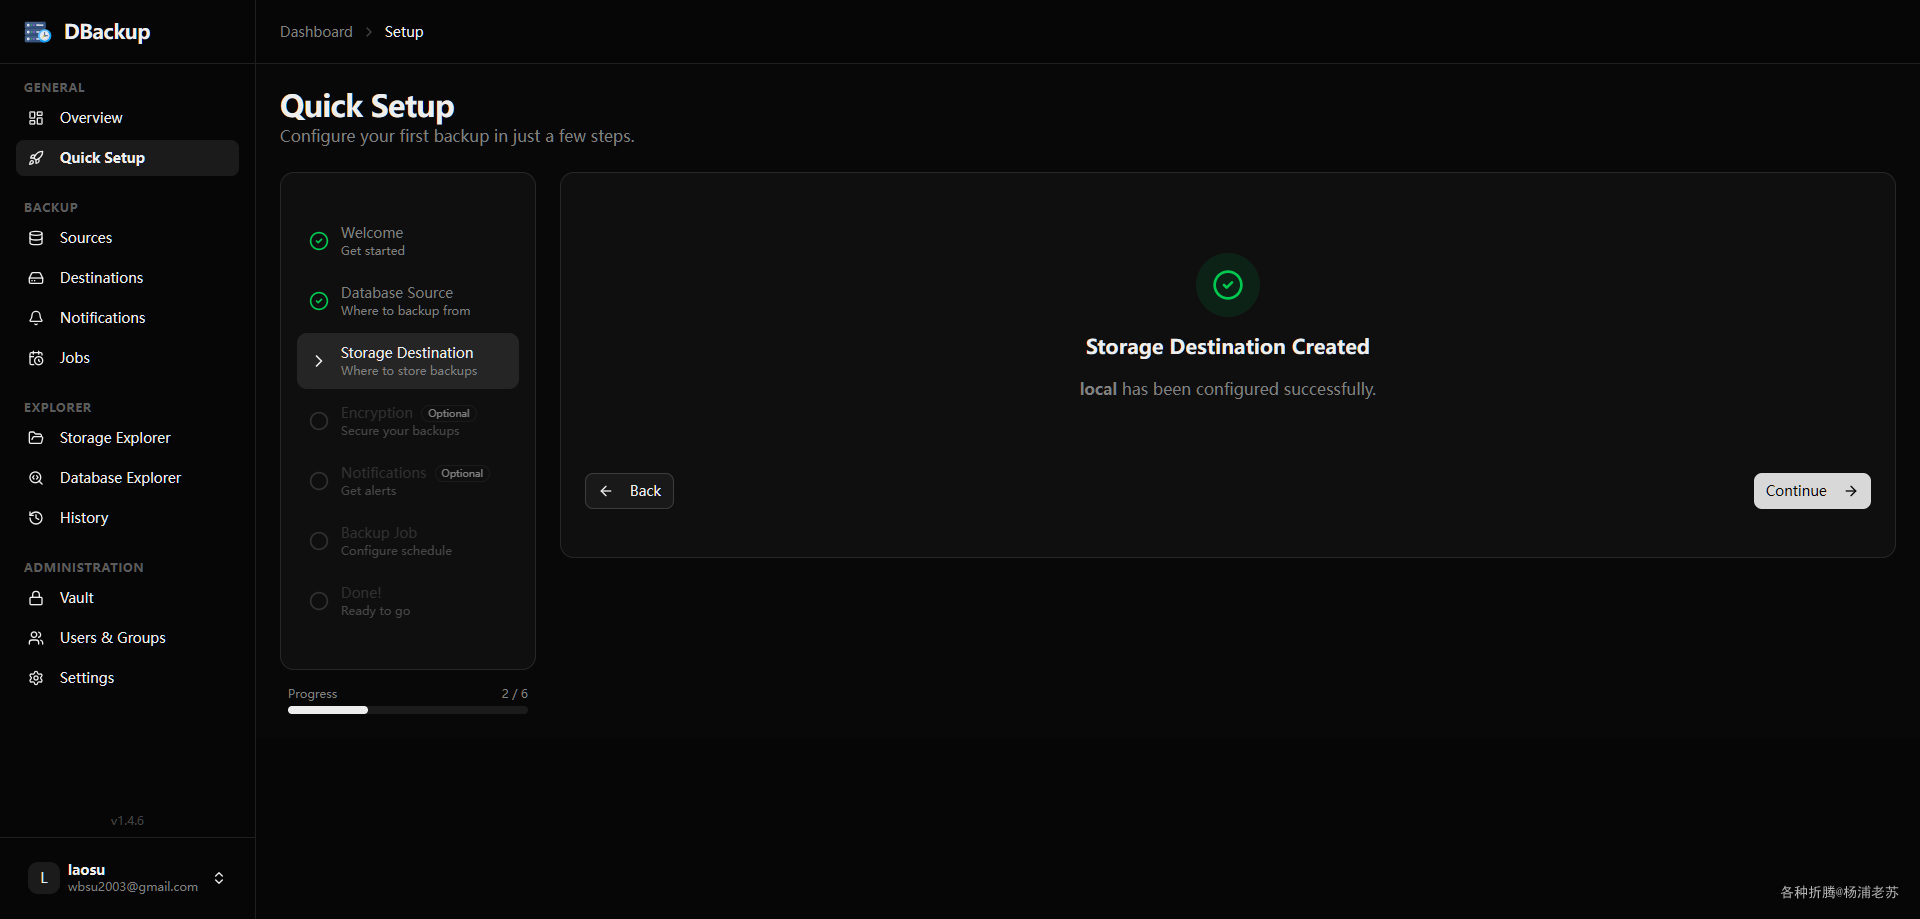This screenshot has height=919, width=1920.
Task: Select the Done! step circle
Action: coord(319,601)
